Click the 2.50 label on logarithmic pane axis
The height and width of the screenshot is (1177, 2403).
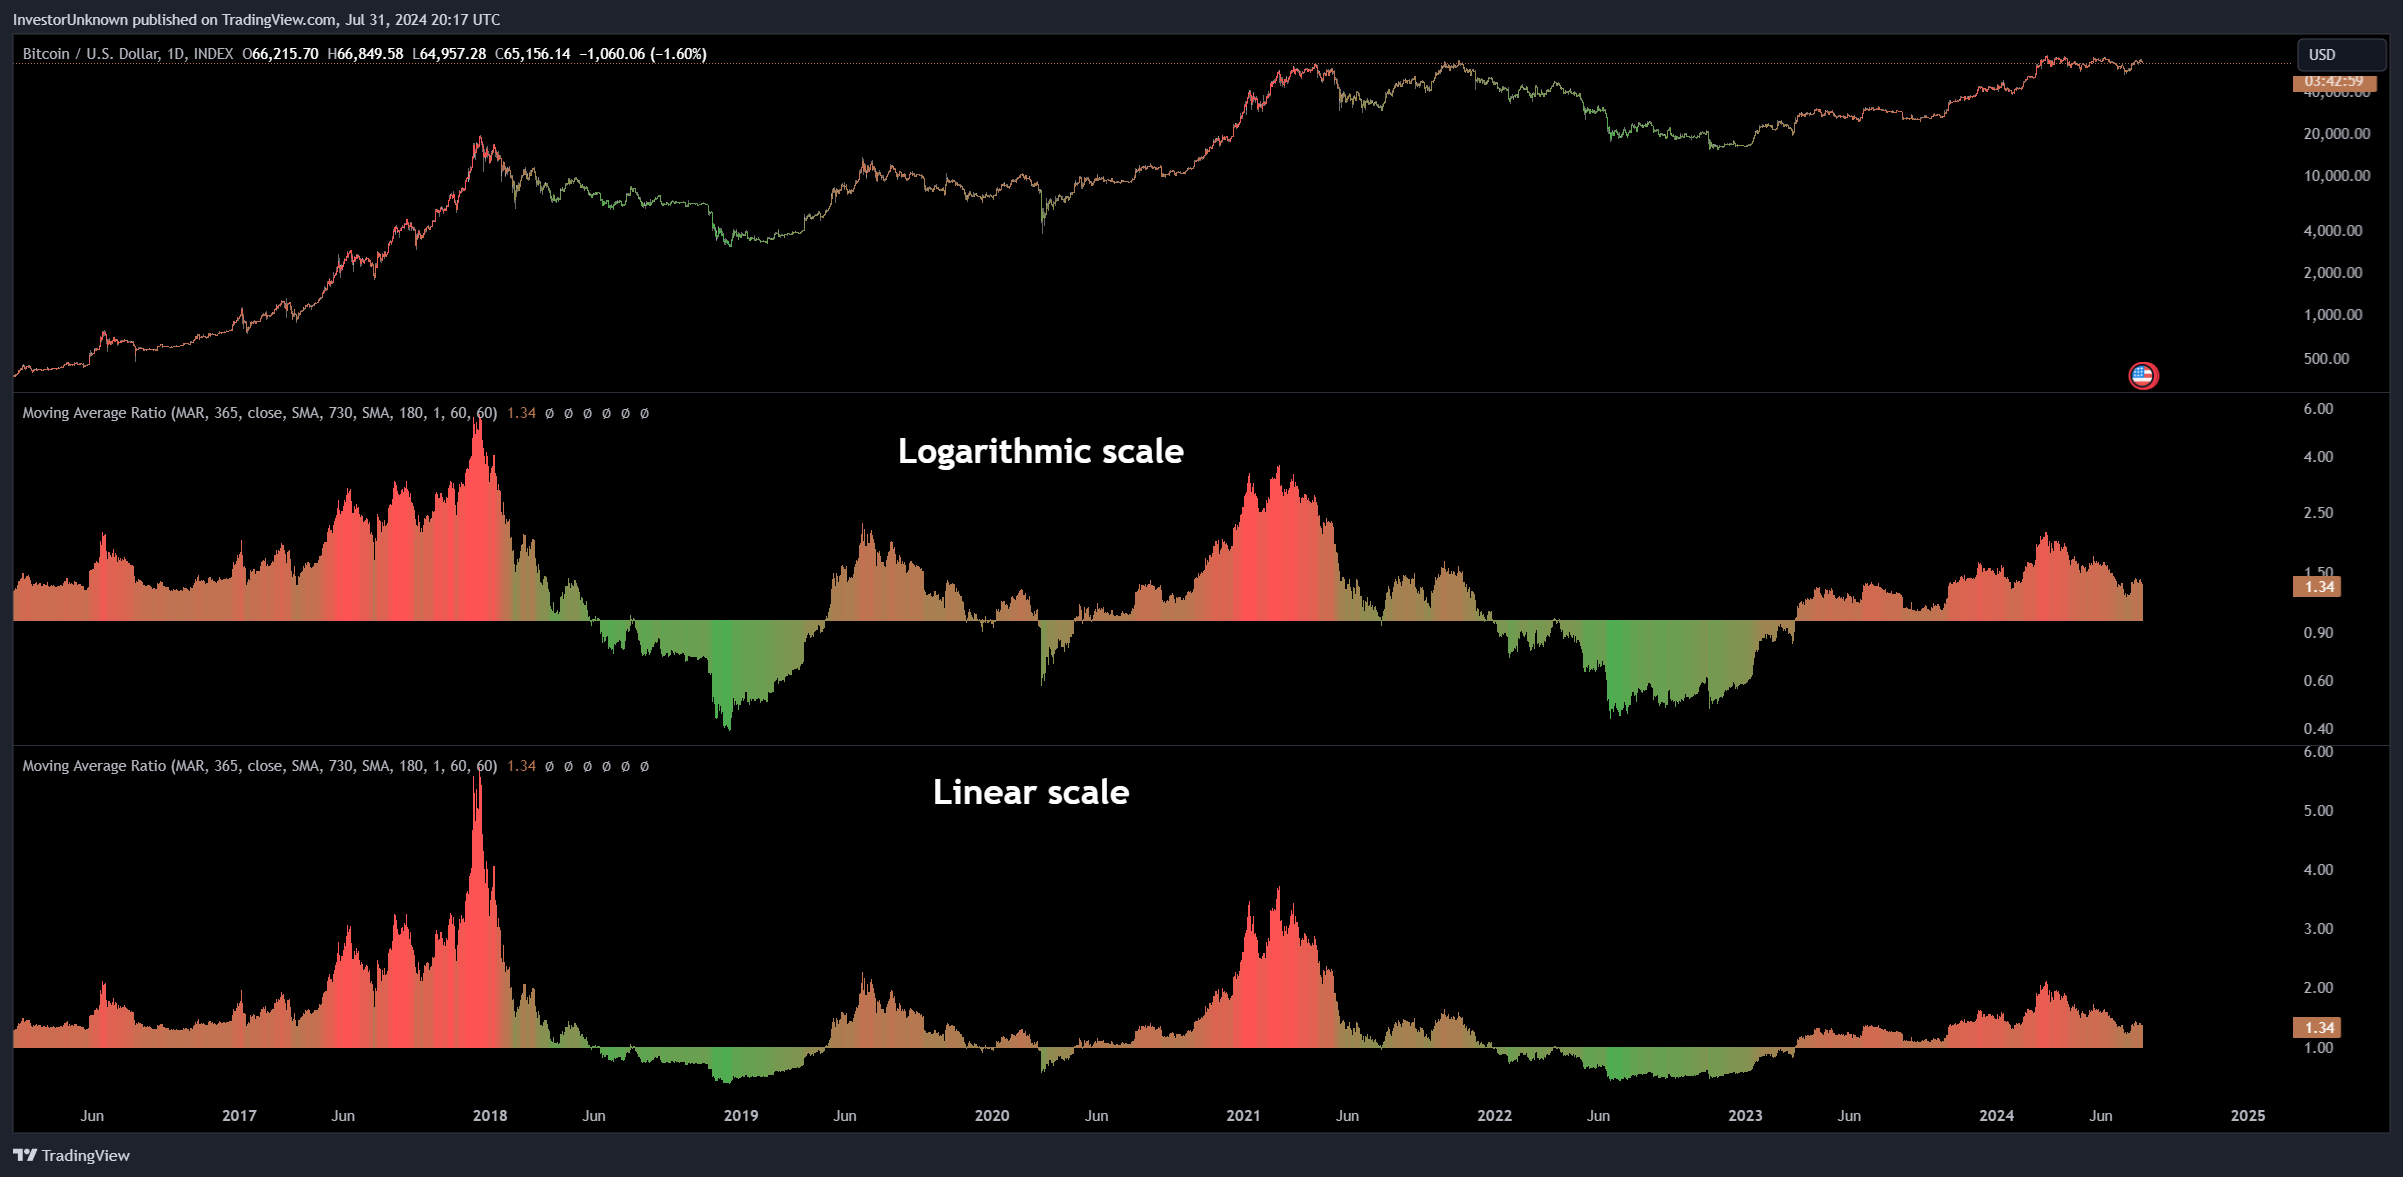click(x=2318, y=513)
